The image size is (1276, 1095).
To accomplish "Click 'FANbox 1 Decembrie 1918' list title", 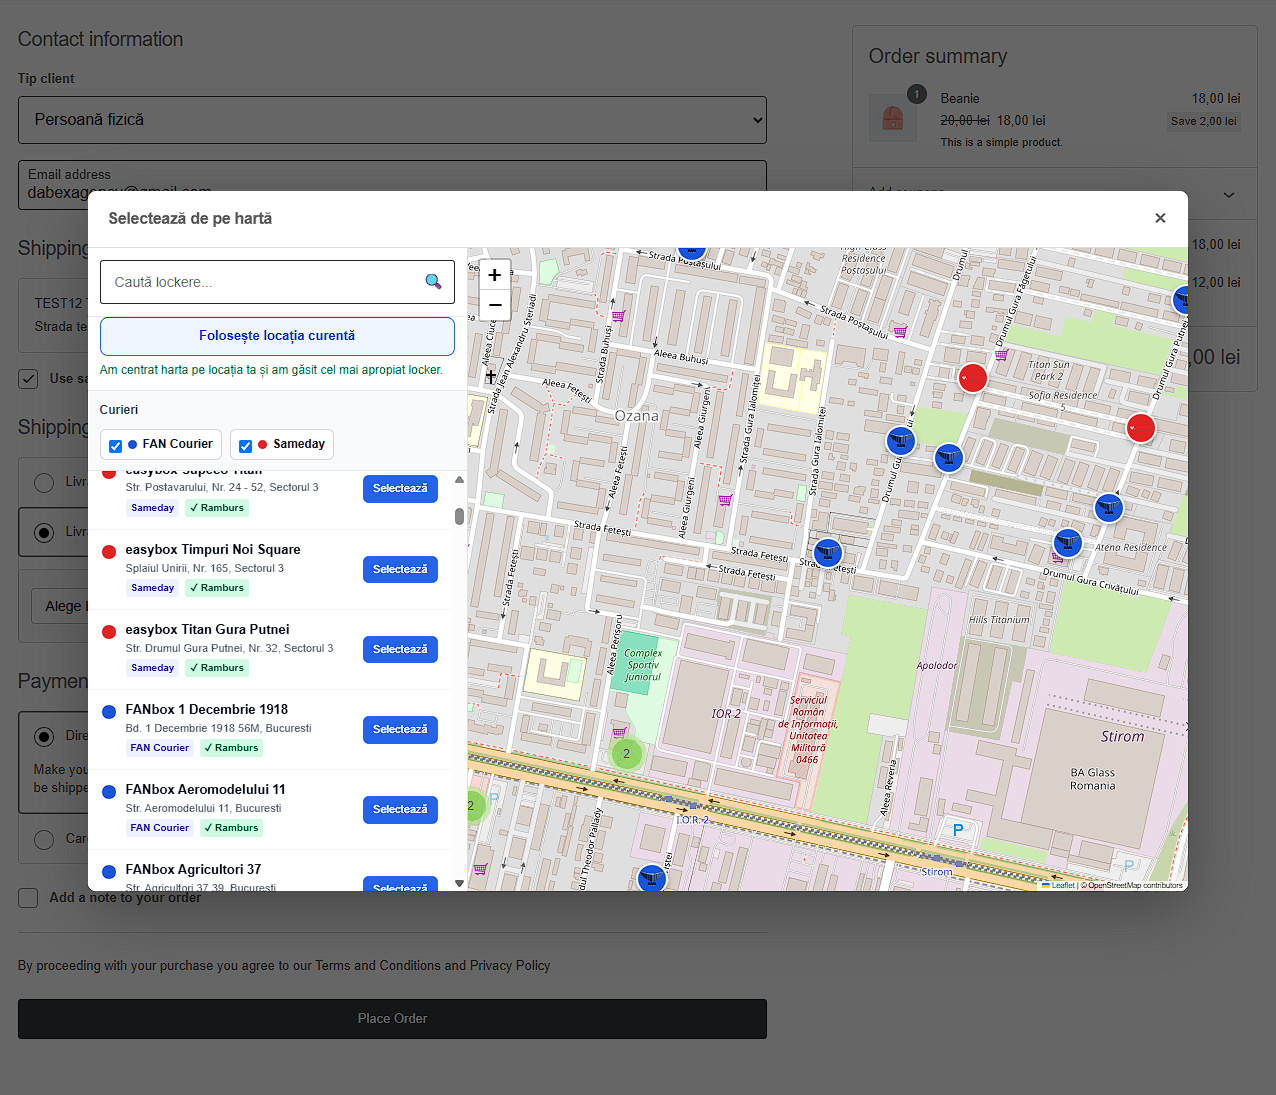I will tap(207, 710).
